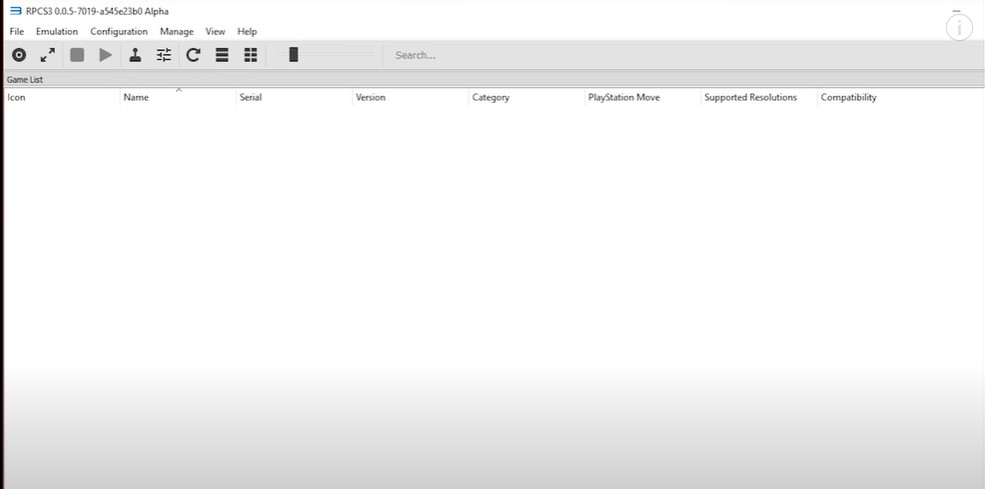Open the Emulation menu
Viewport: 985px width, 489px height.
[x=57, y=31]
